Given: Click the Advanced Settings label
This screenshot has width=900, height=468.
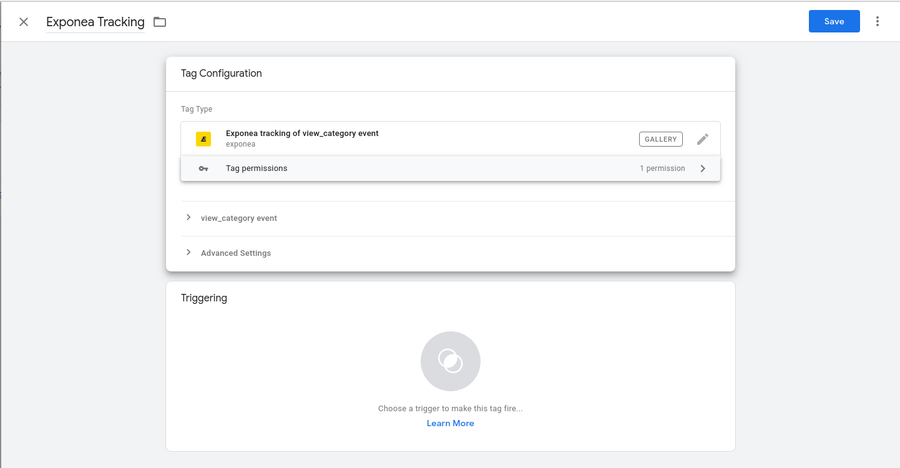Looking at the screenshot, I should pyautogui.click(x=236, y=253).
